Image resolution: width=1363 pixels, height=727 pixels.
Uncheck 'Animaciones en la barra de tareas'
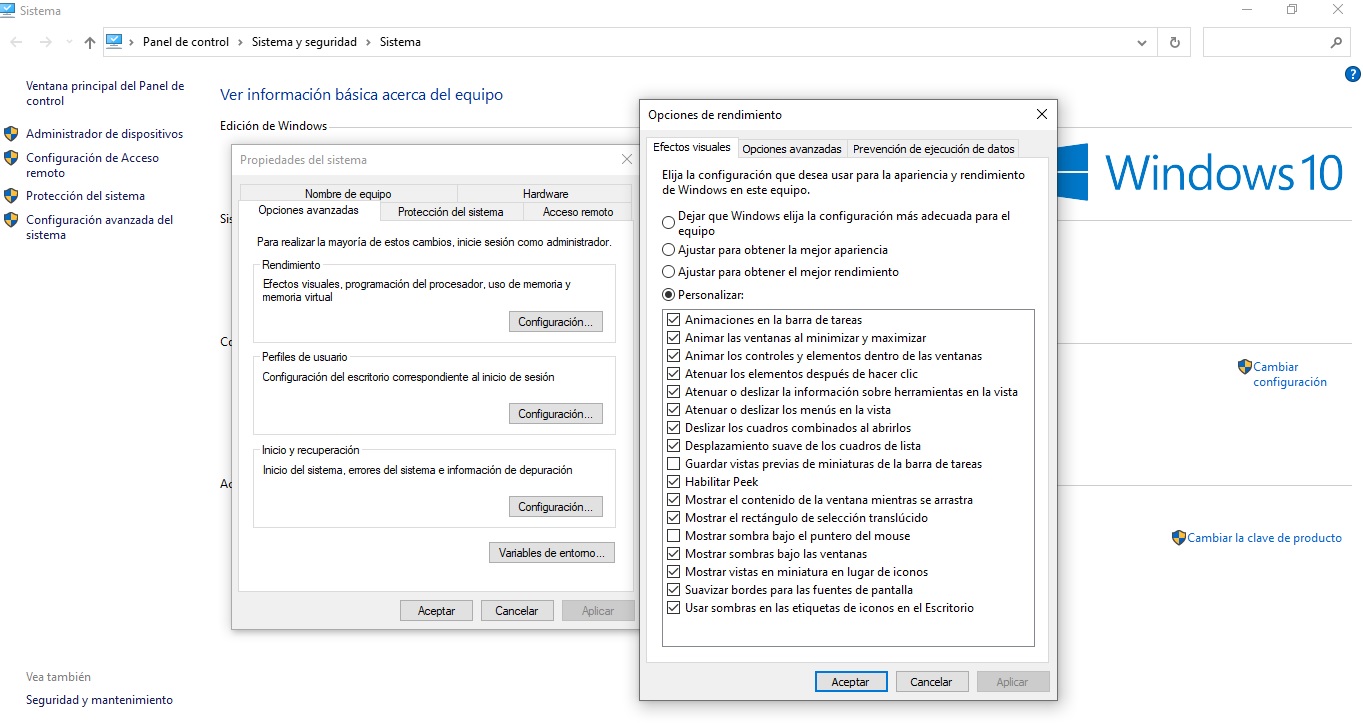click(673, 320)
